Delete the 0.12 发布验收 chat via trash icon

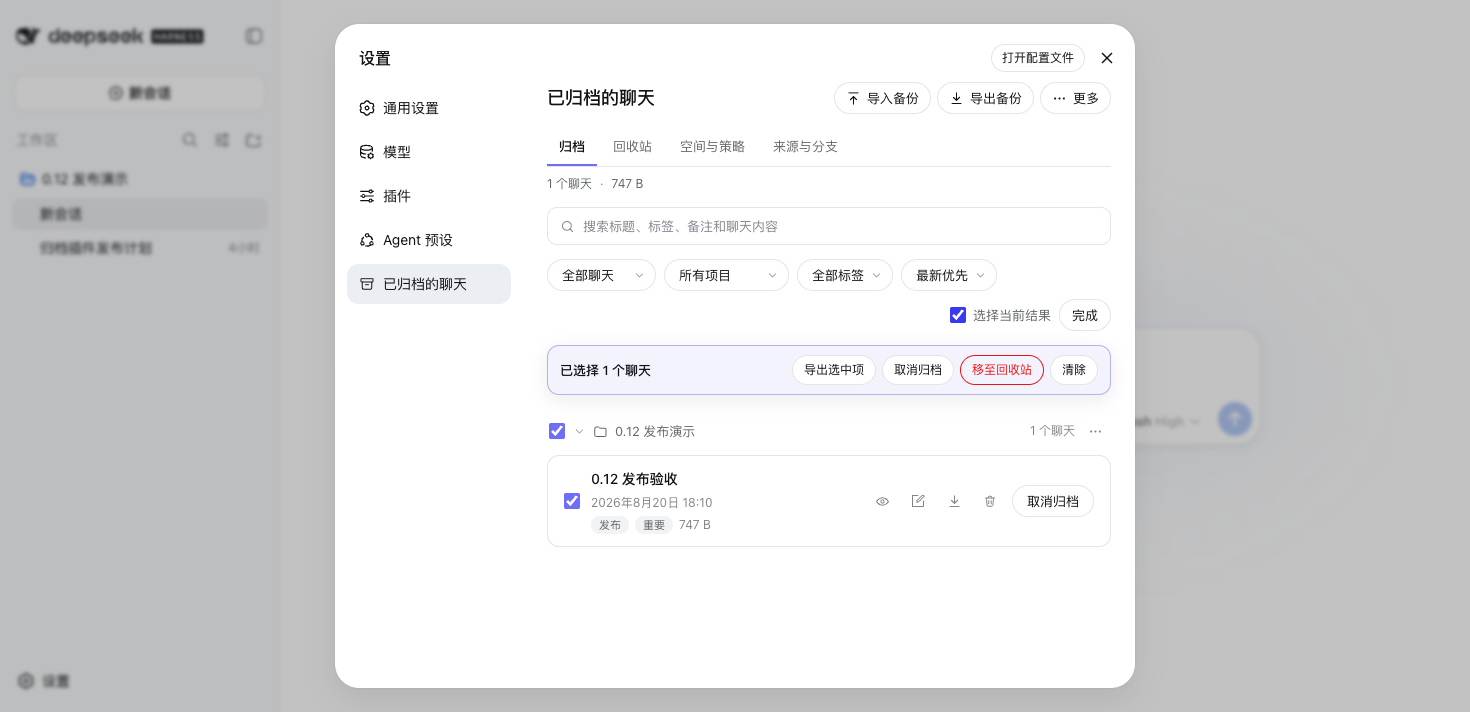point(990,501)
